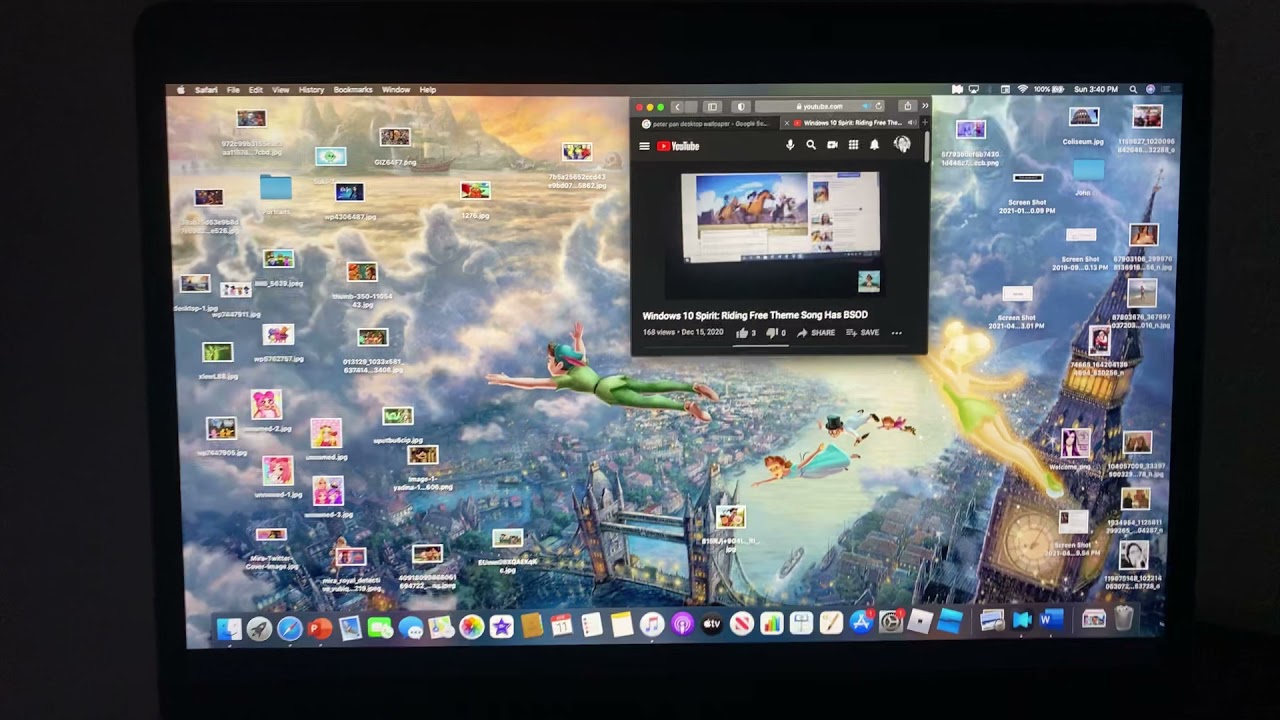Image resolution: width=1280 pixels, height=720 pixels.
Task: Open Podcasts app in the Dock
Action: pyautogui.click(x=682, y=625)
